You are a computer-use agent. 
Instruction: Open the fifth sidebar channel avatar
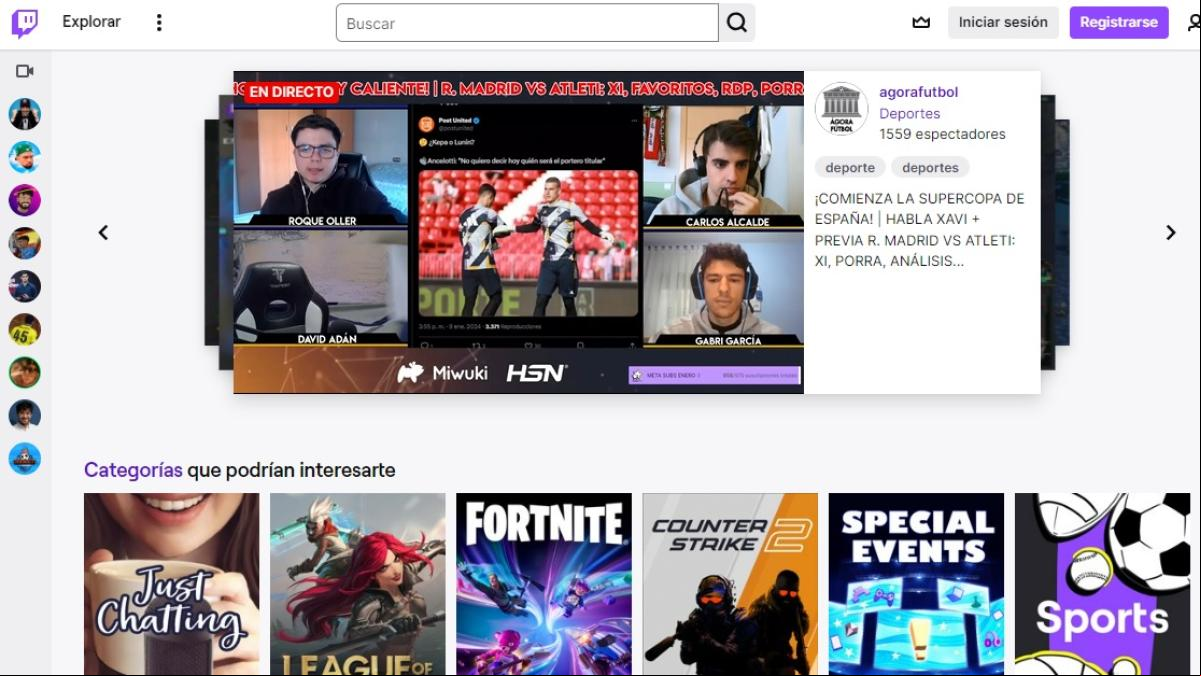coord(25,286)
